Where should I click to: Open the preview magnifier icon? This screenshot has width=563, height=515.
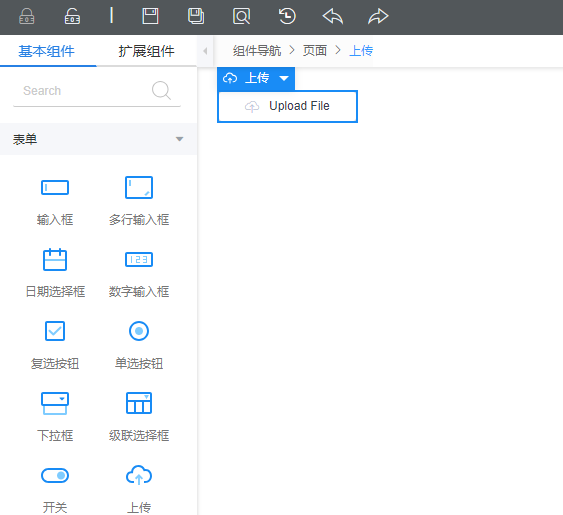[x=241, y=16]
